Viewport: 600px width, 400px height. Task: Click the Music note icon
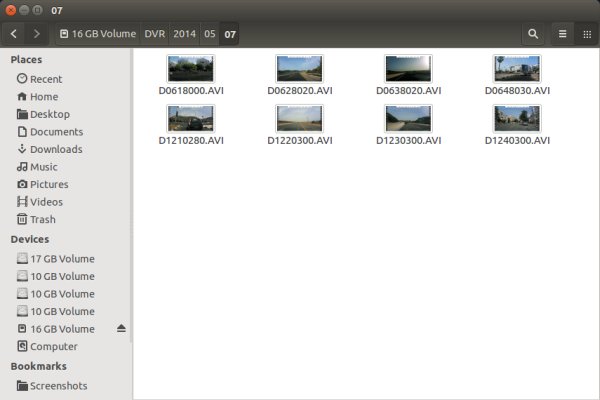click(x=22, y=167)
